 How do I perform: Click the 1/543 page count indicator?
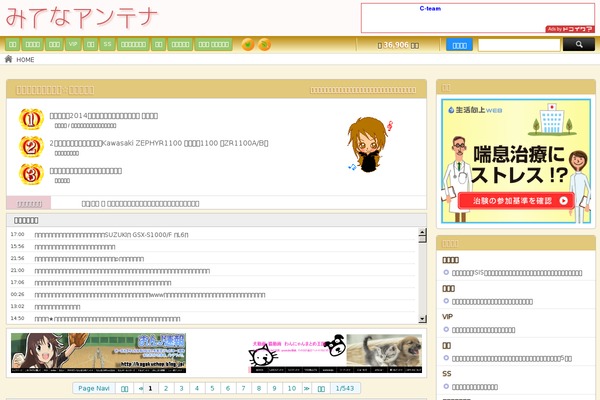345,388
